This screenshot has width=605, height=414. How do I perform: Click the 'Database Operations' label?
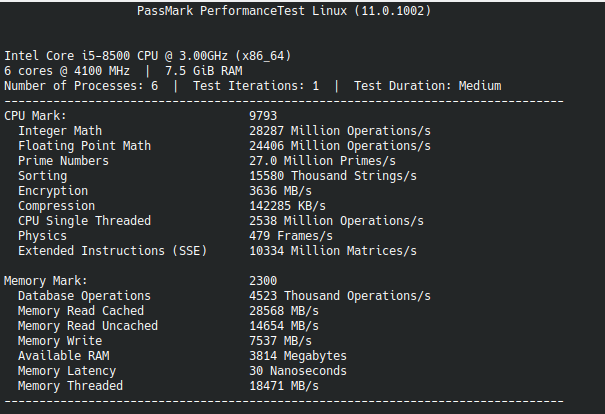click(84, 296)
